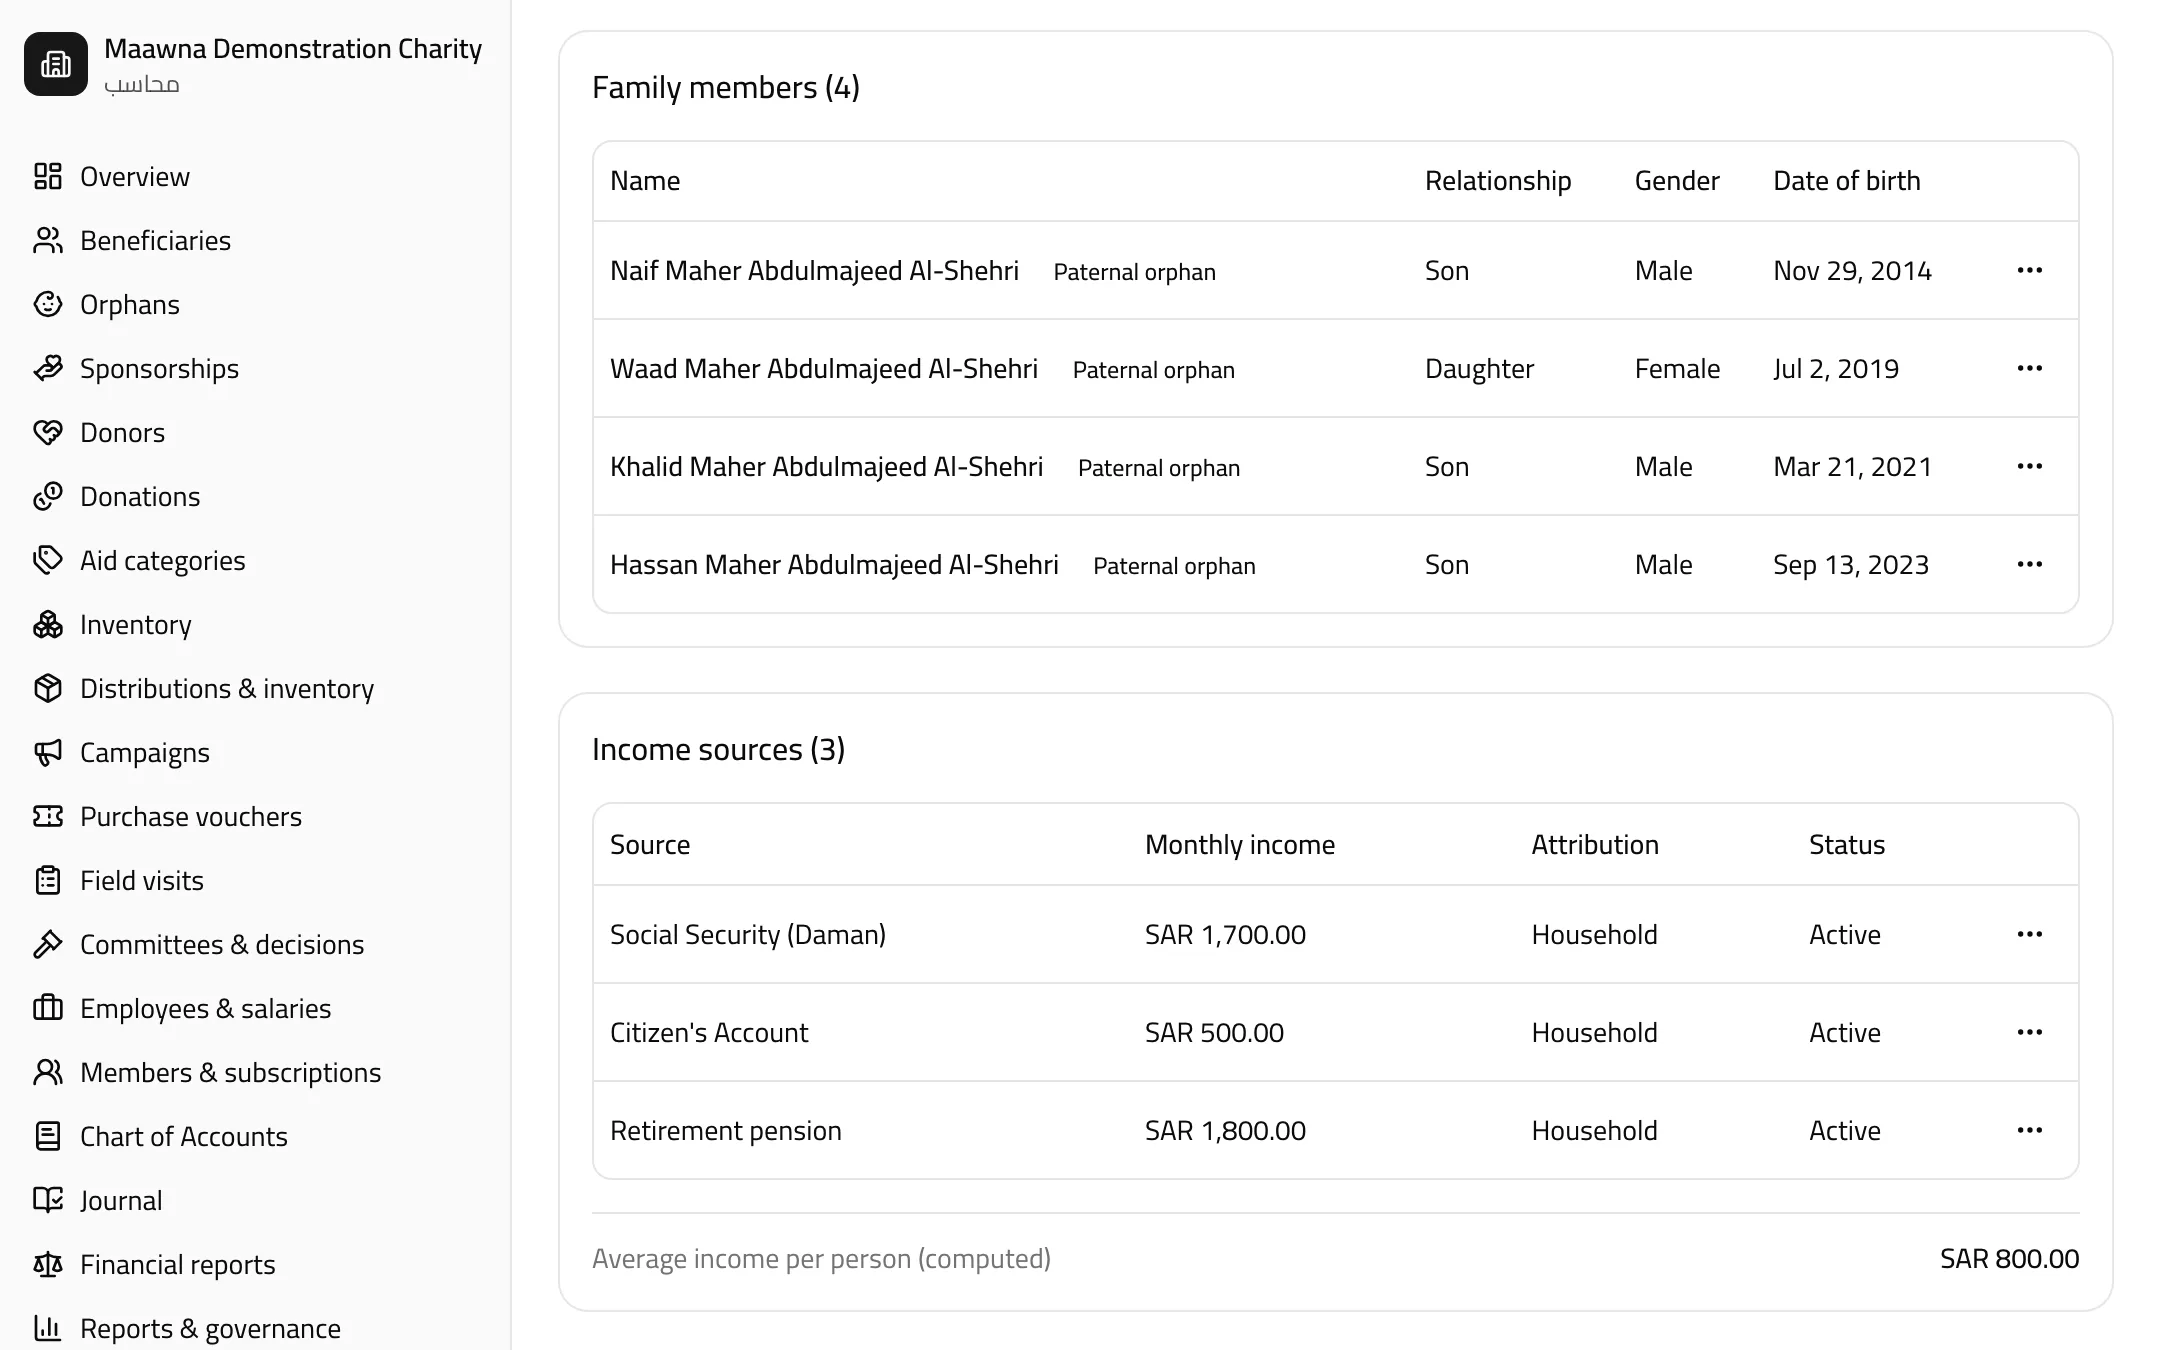This screenshot has width=2160, height=1350.
Task: Open actions menu for Citizen's Account row
Action: [x=2030, y=1033]
